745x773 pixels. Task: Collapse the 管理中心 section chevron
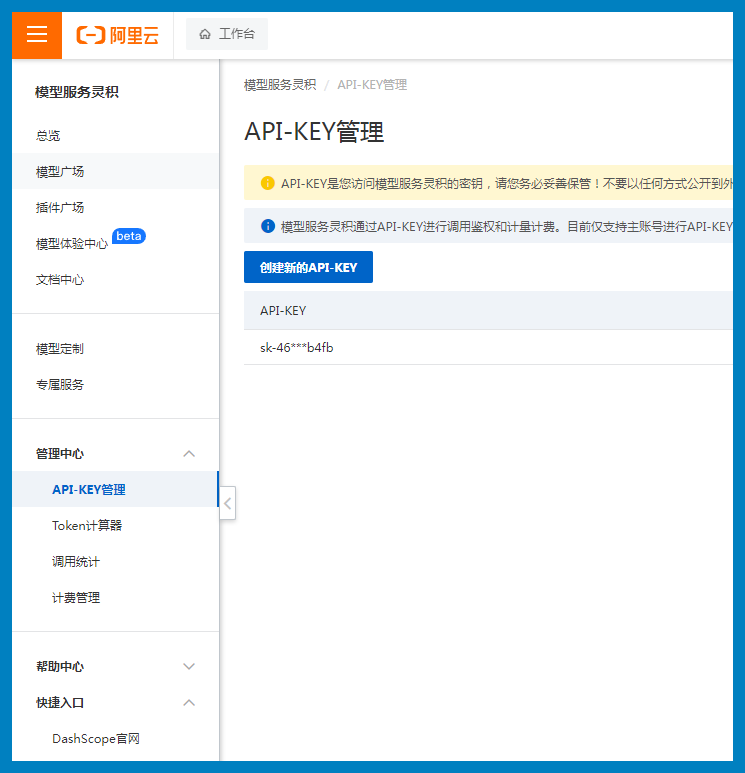pyautogui.click(x=189, y=454)
